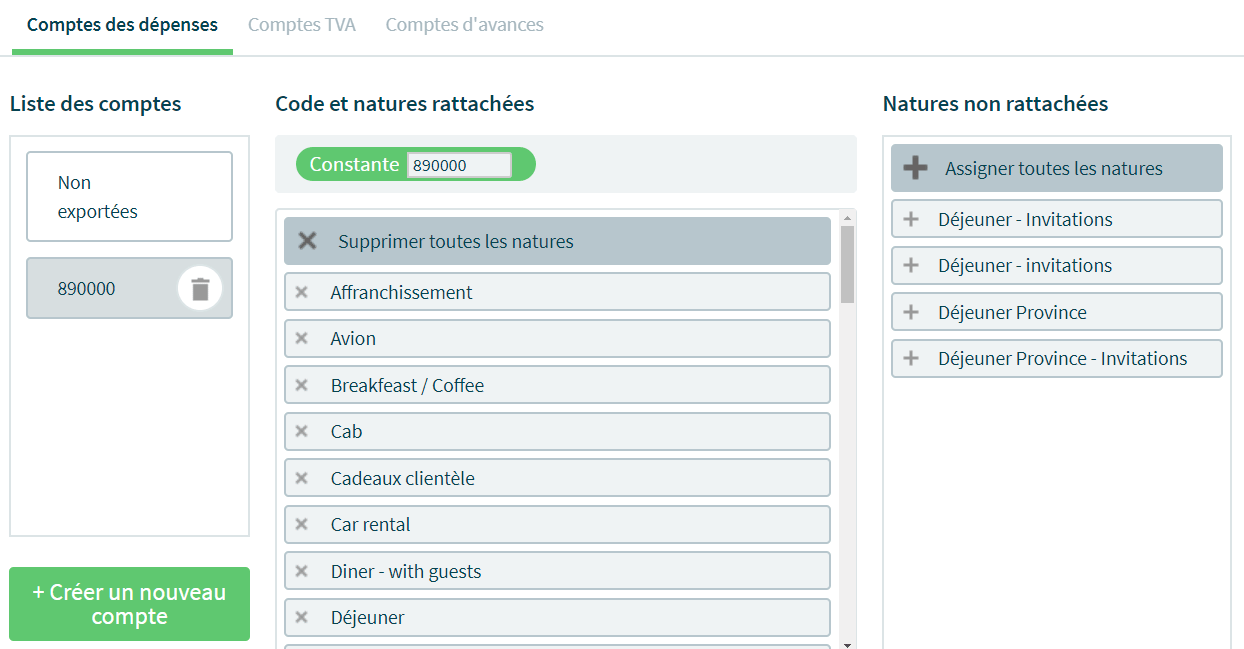Screen dimensions: 1244x649
Task: Click scrollbar down arrow in natures list
Action: [848, 644]
